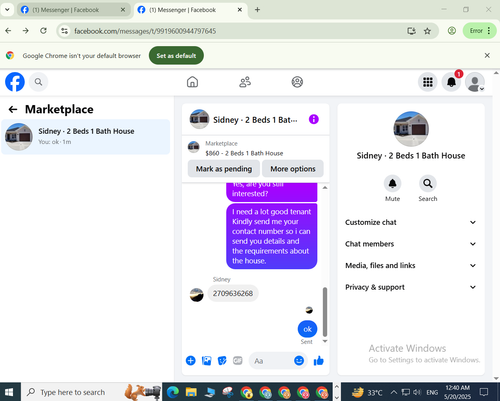Click the 2709636268 message bubble
Image resolution: width=500 pixels, height=401 pixels.
coord(233,293)
